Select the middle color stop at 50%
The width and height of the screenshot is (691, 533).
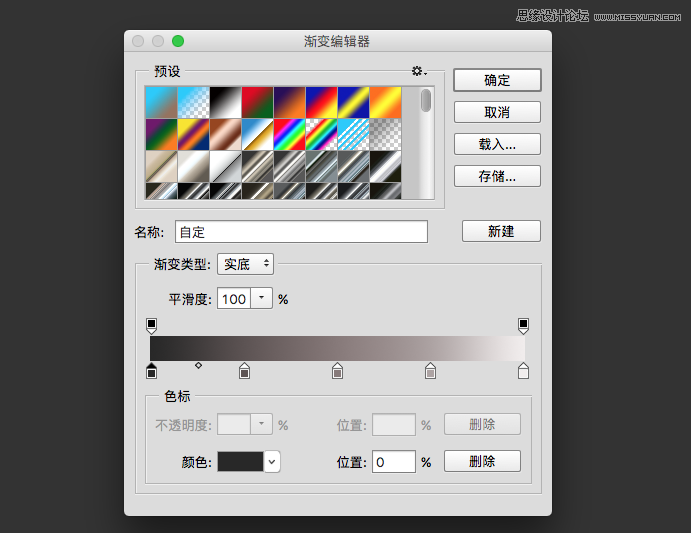click(337, 371)
